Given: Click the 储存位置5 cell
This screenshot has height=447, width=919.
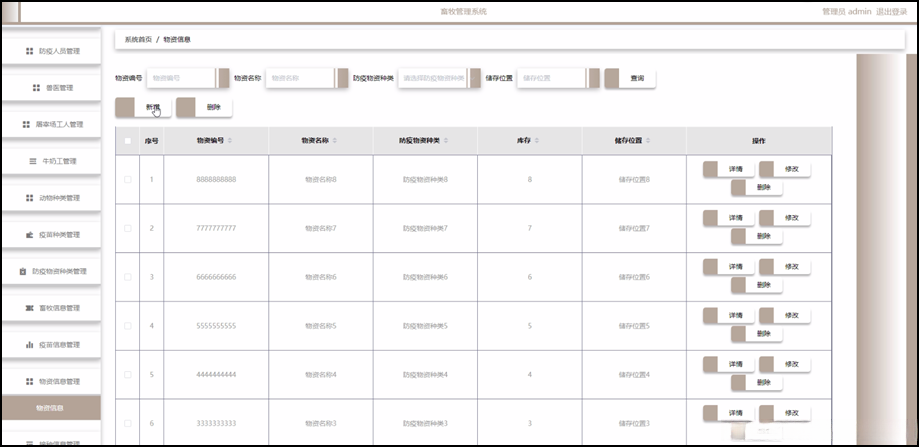Looking at the screenshot, I should coord(634,326).
